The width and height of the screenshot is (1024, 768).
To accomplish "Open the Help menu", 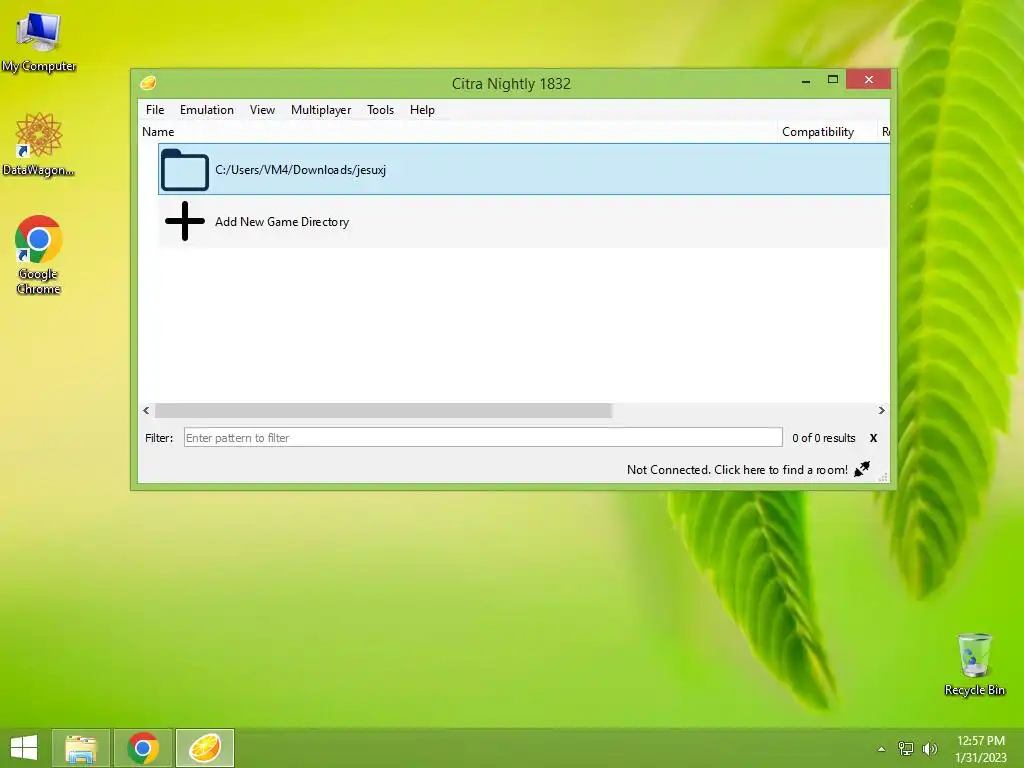I will (x=422, y=110).
